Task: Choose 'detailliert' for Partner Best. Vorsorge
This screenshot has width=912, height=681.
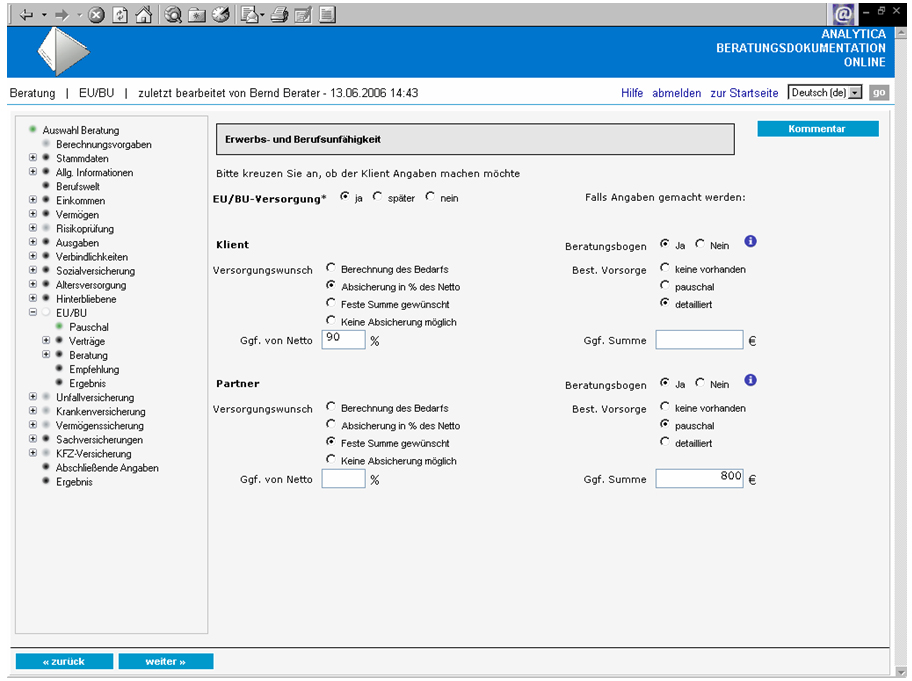Action: tap(665, 442)
